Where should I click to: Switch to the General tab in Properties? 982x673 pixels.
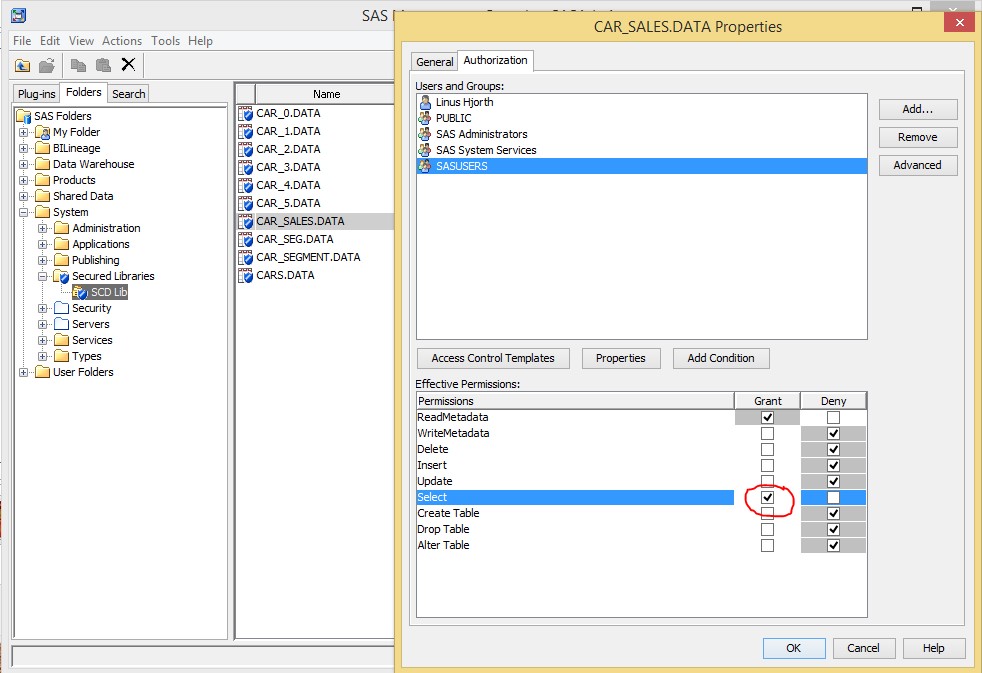pyautogui.click(x=435, y=62)
